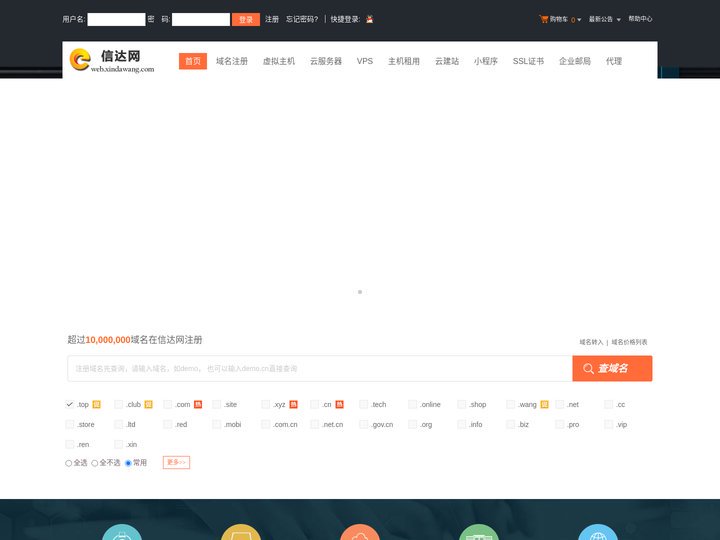This screenshot has height=540, width=720.
Task: Check the .biz domain checkbox
Action: point(511,424)
